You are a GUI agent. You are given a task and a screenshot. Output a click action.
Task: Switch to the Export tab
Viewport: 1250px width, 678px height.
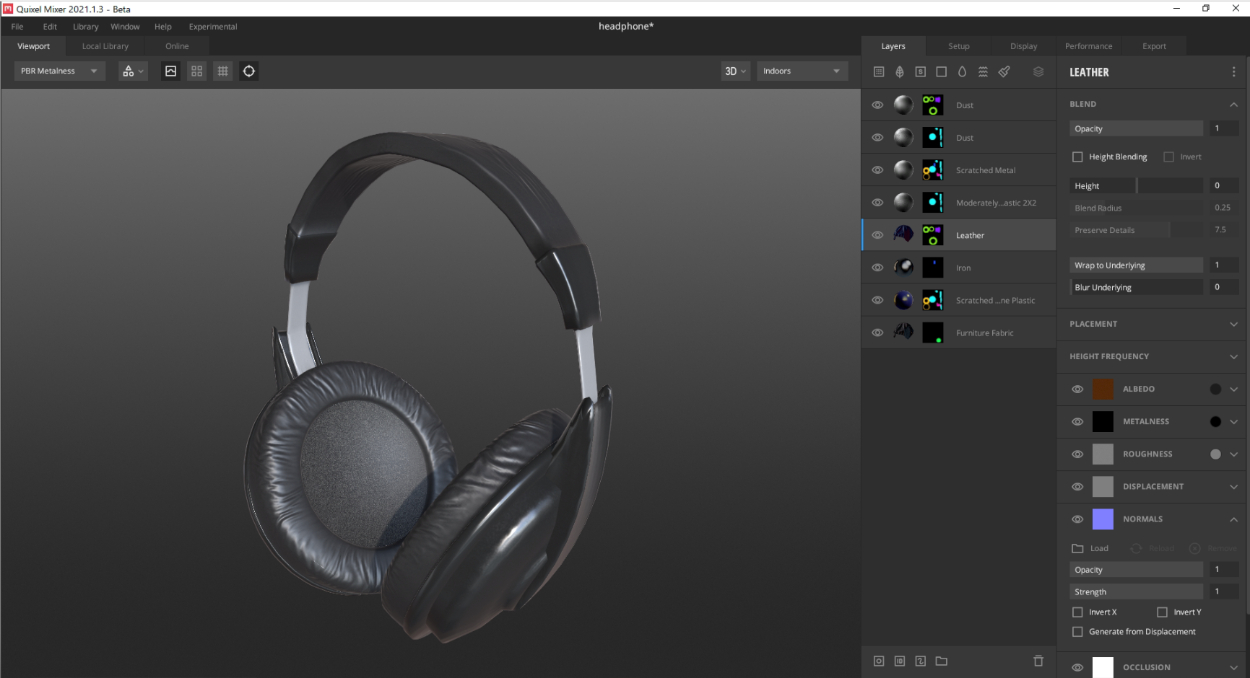pos(1154,46)
